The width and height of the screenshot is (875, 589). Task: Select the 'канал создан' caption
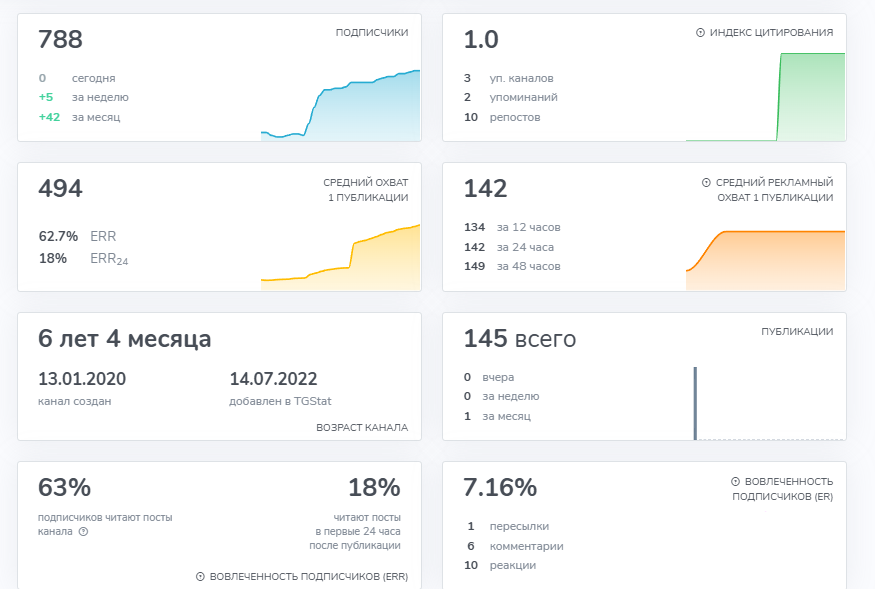75,401
